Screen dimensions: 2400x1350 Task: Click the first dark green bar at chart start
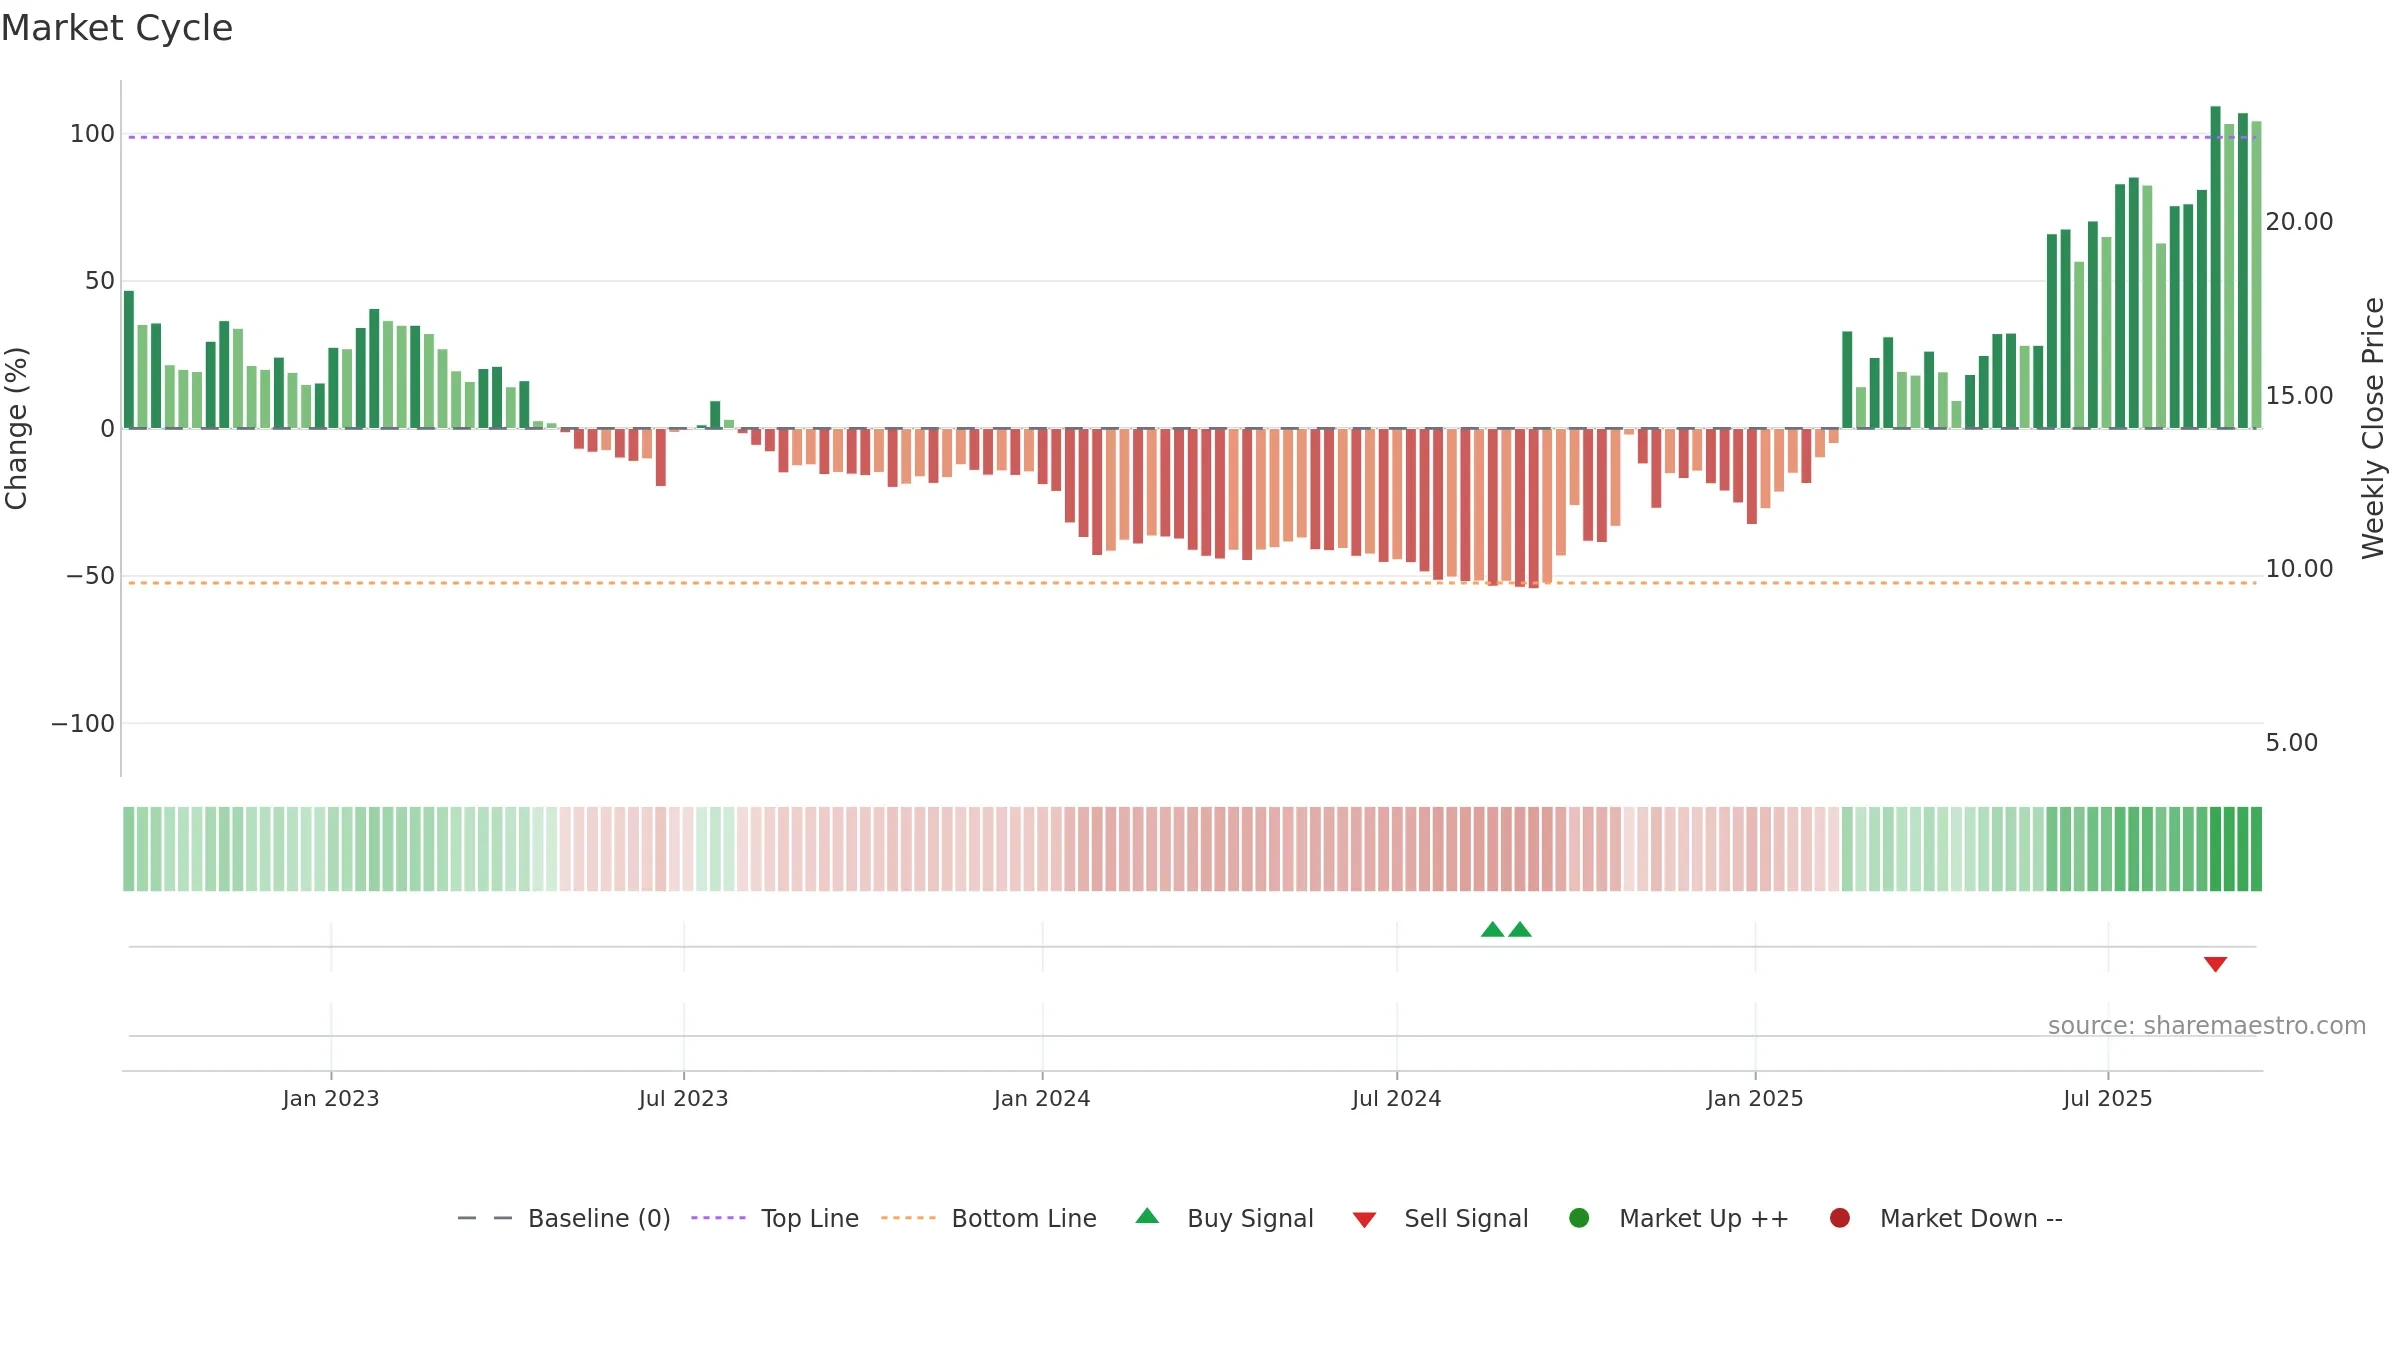coord(129,359)
